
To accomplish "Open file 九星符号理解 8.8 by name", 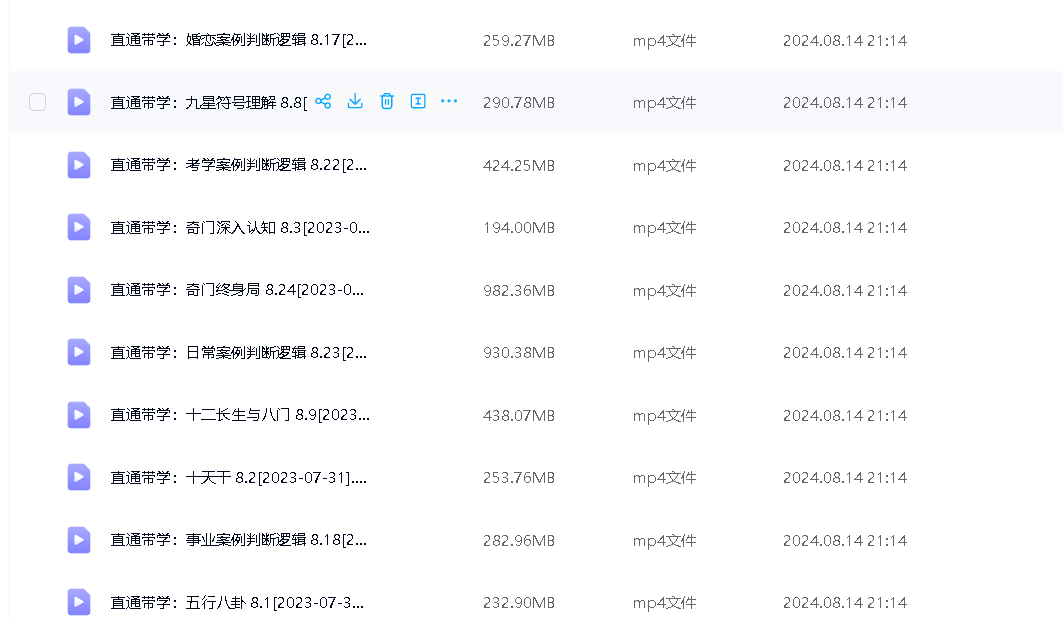I will pyautogui.click(x=208, y=102).
